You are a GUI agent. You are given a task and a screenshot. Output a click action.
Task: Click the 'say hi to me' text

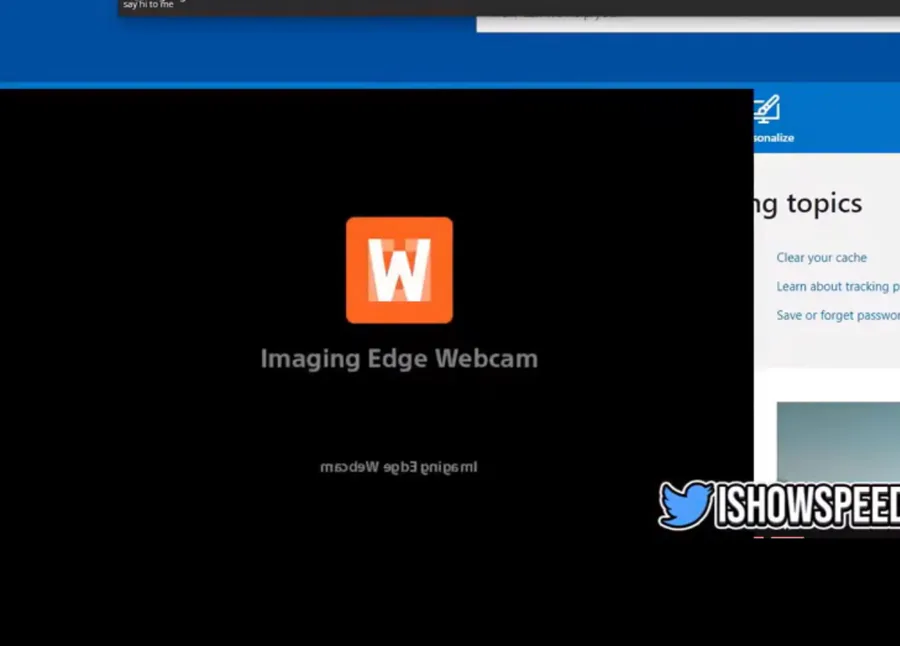(x=148, y=5)
